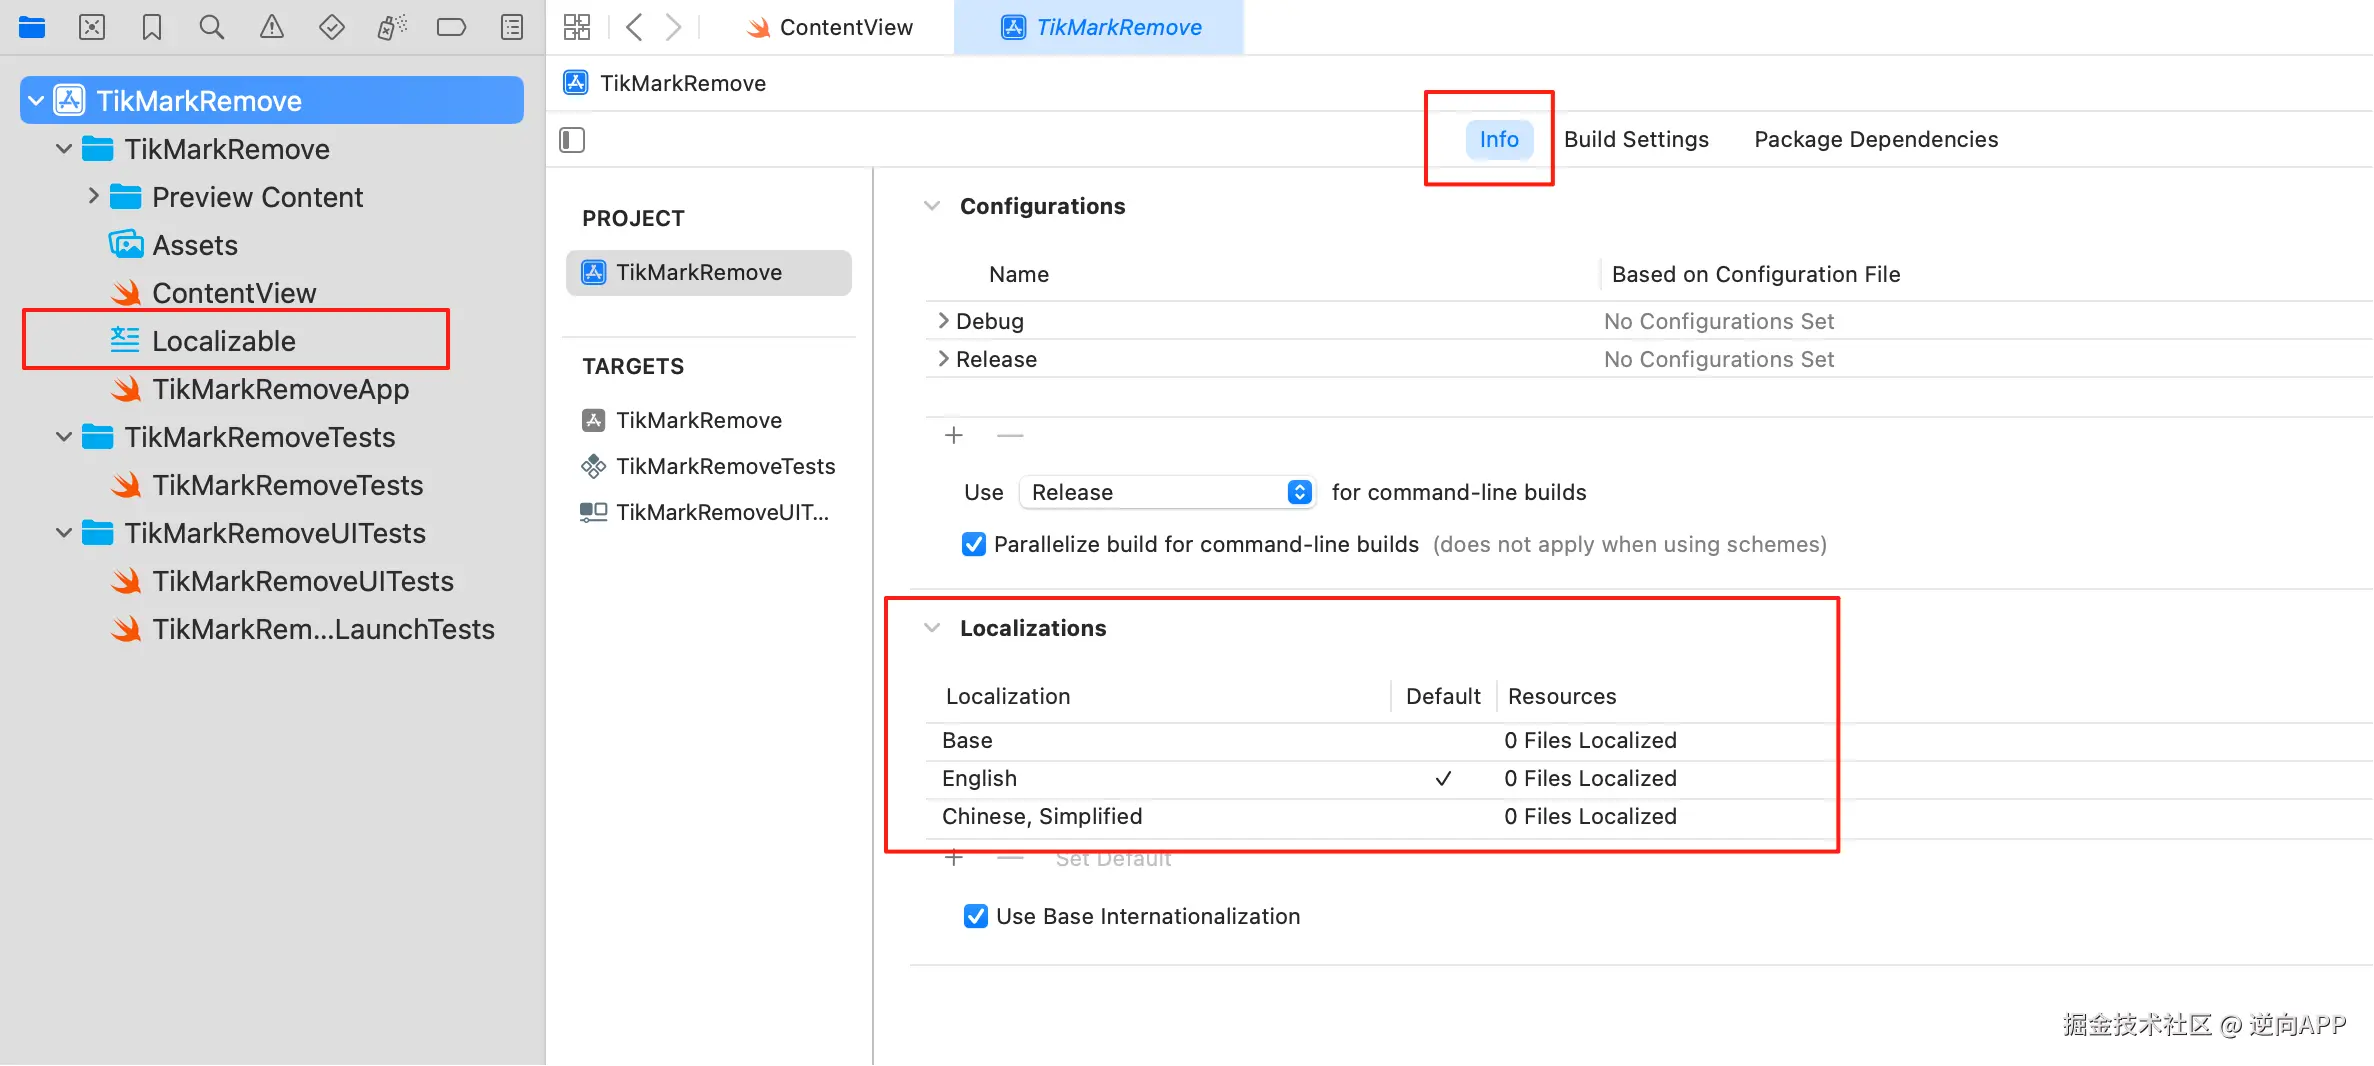Viewport: 2374px width, 1066px height.
Task: Switch to the ContentView editor tab
Action: tap(830, 27)
